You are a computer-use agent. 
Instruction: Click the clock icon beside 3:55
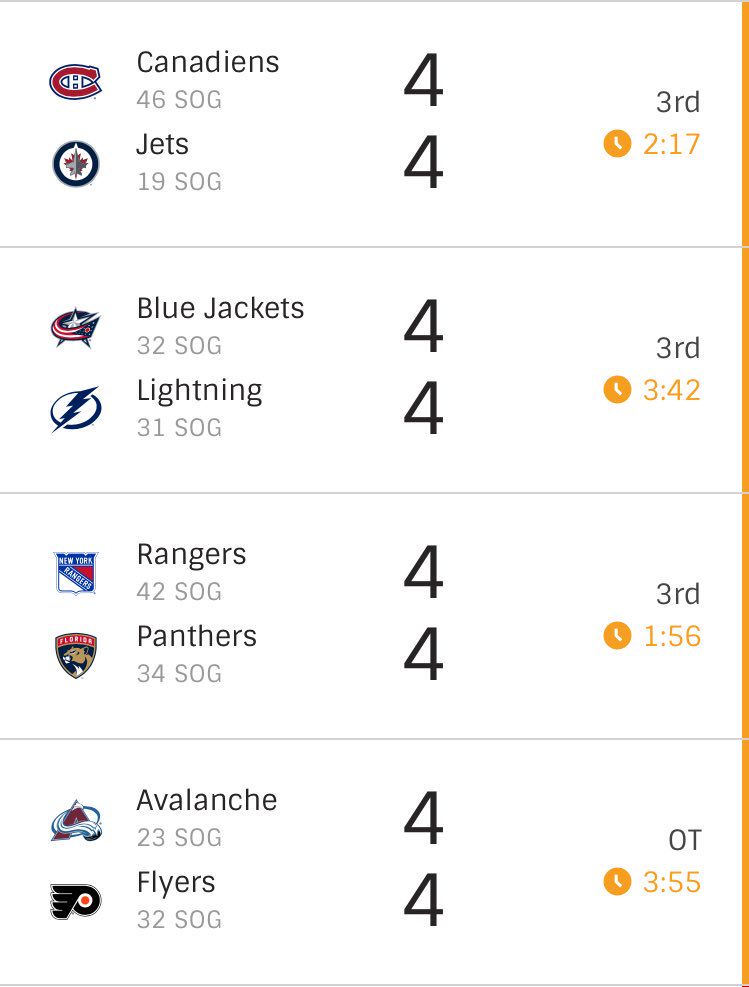[x=617, y=881]
